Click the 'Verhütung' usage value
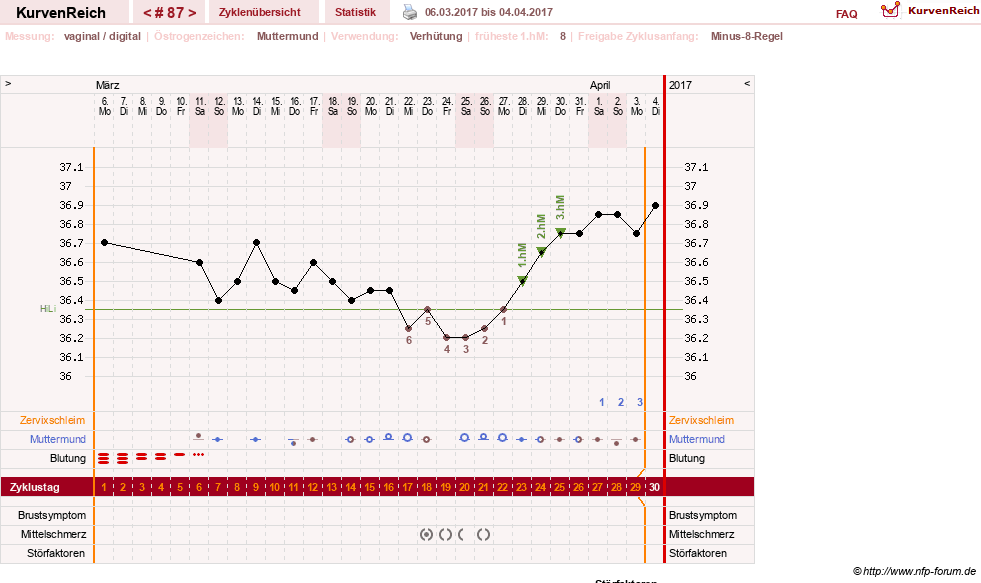The width and height of the screenshot is (981, 583). click(436, 36)
